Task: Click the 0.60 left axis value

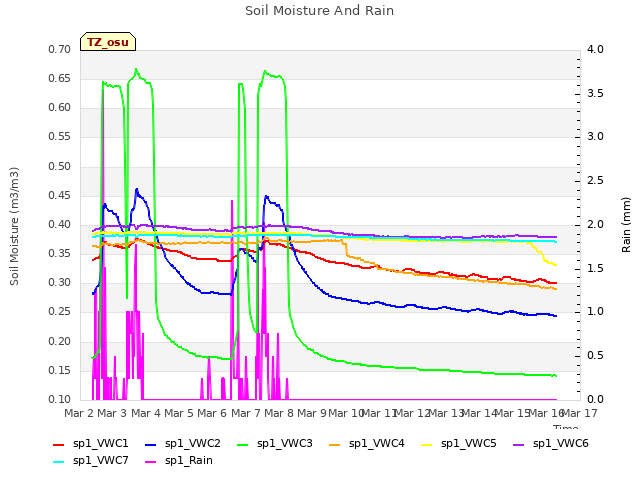Action: pyautogui.click(x=60, y=108)
